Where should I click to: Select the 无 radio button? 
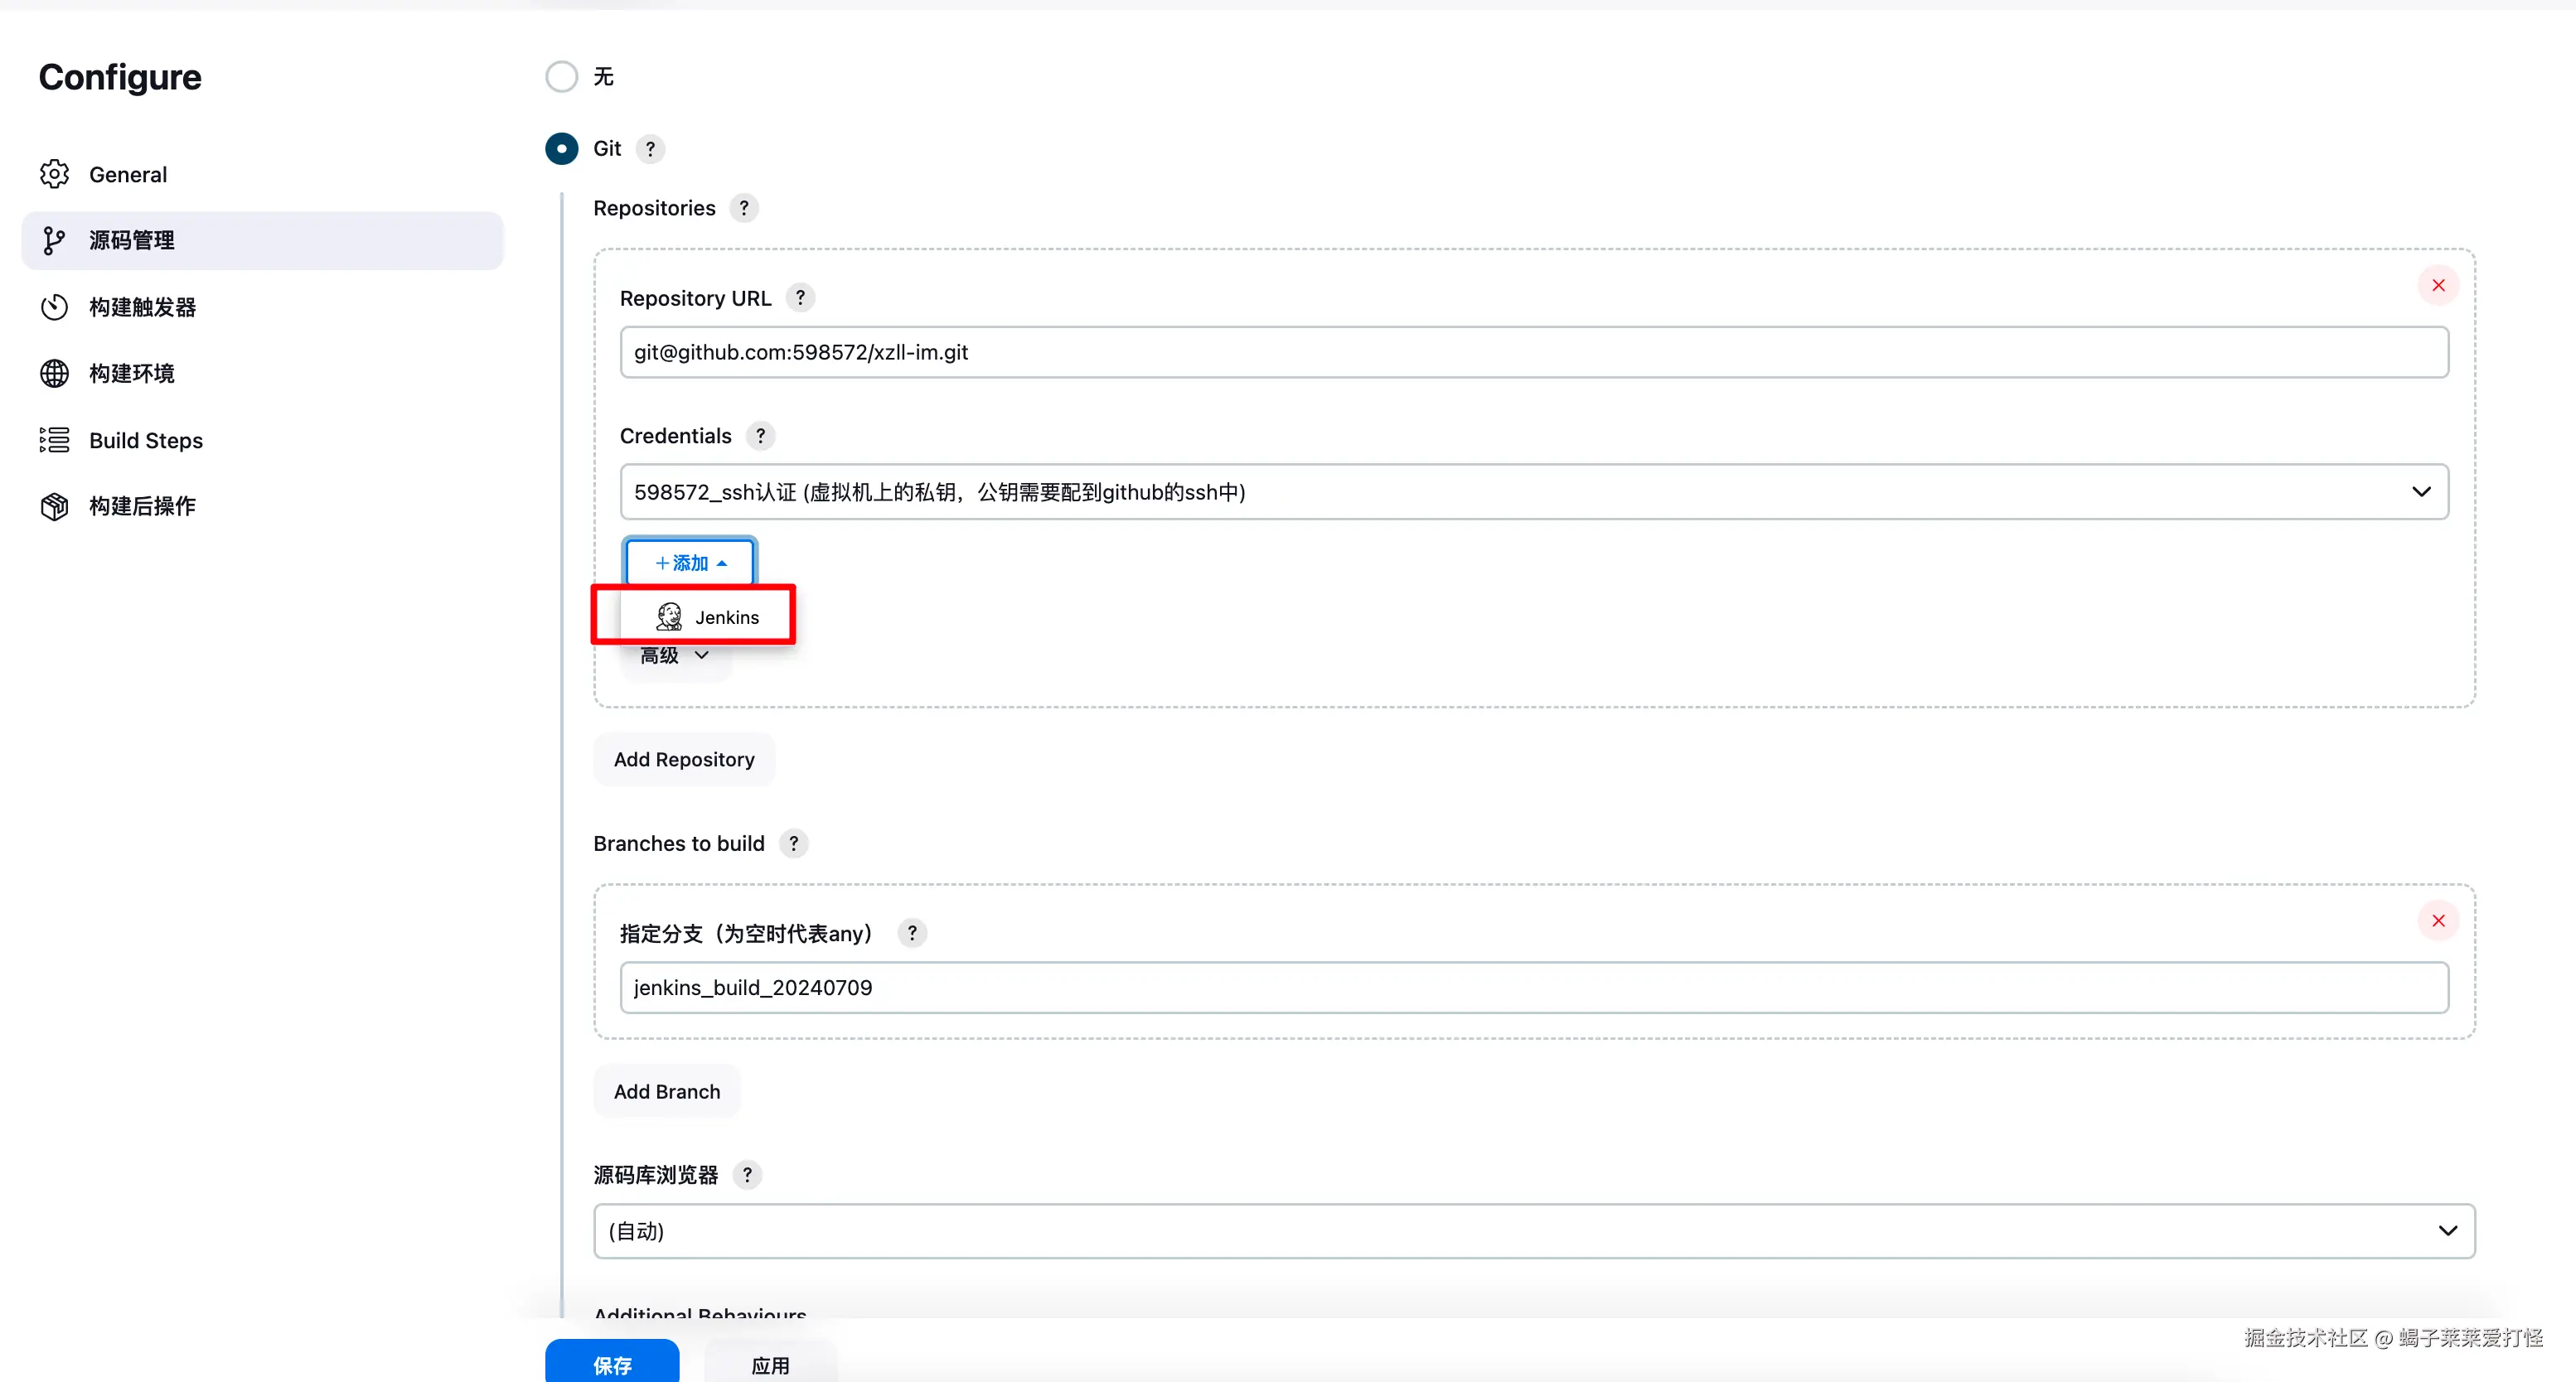coord(561,77)
